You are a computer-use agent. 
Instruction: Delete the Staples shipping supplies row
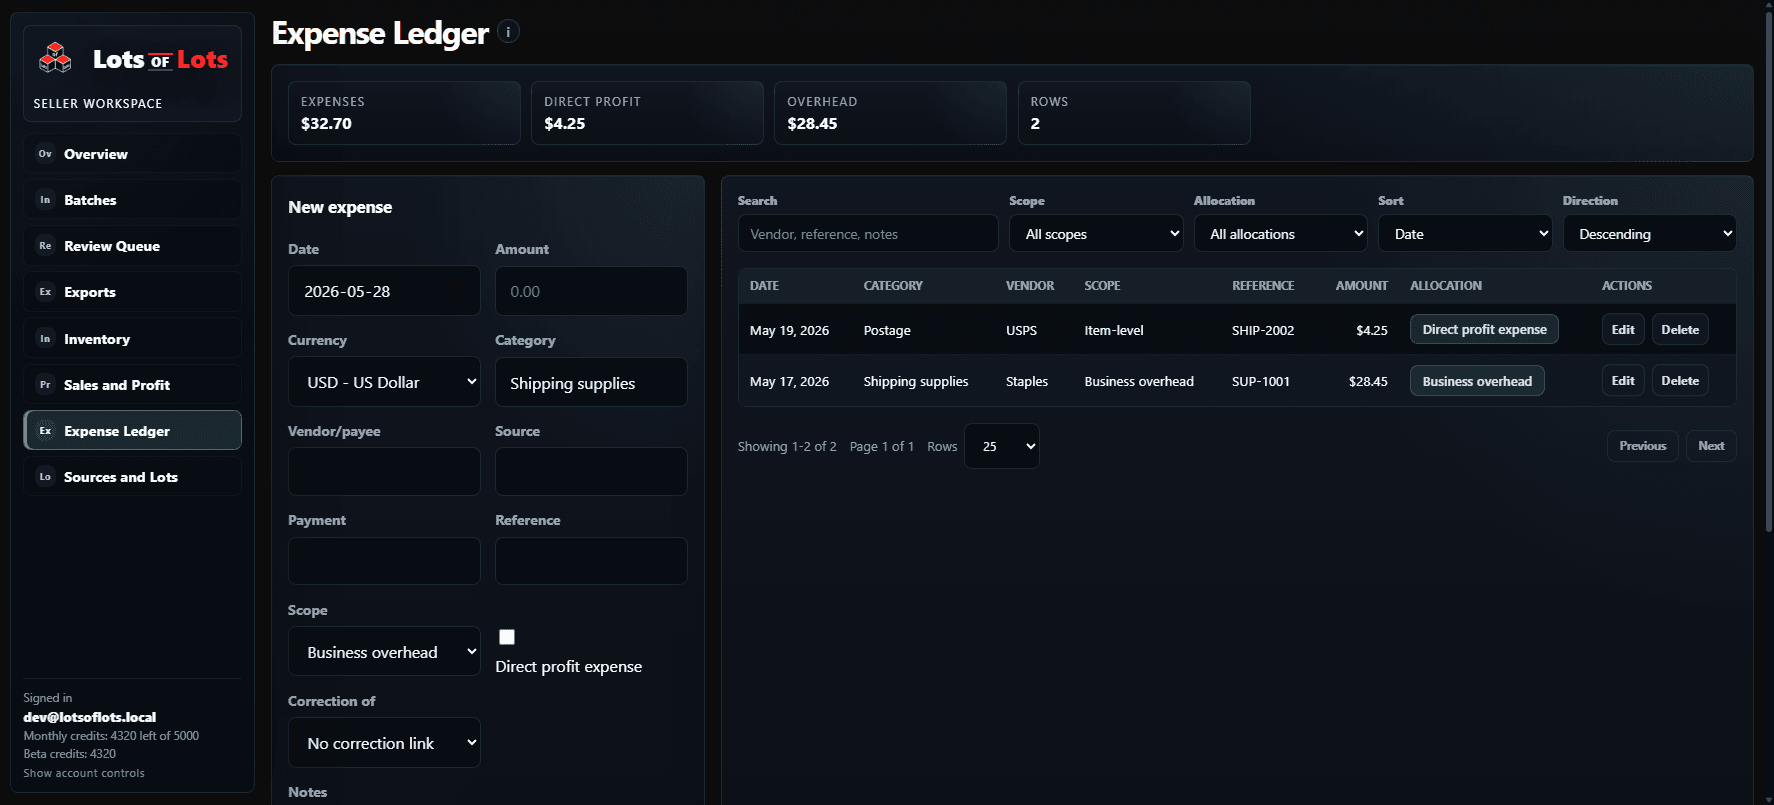[1680, 380]
